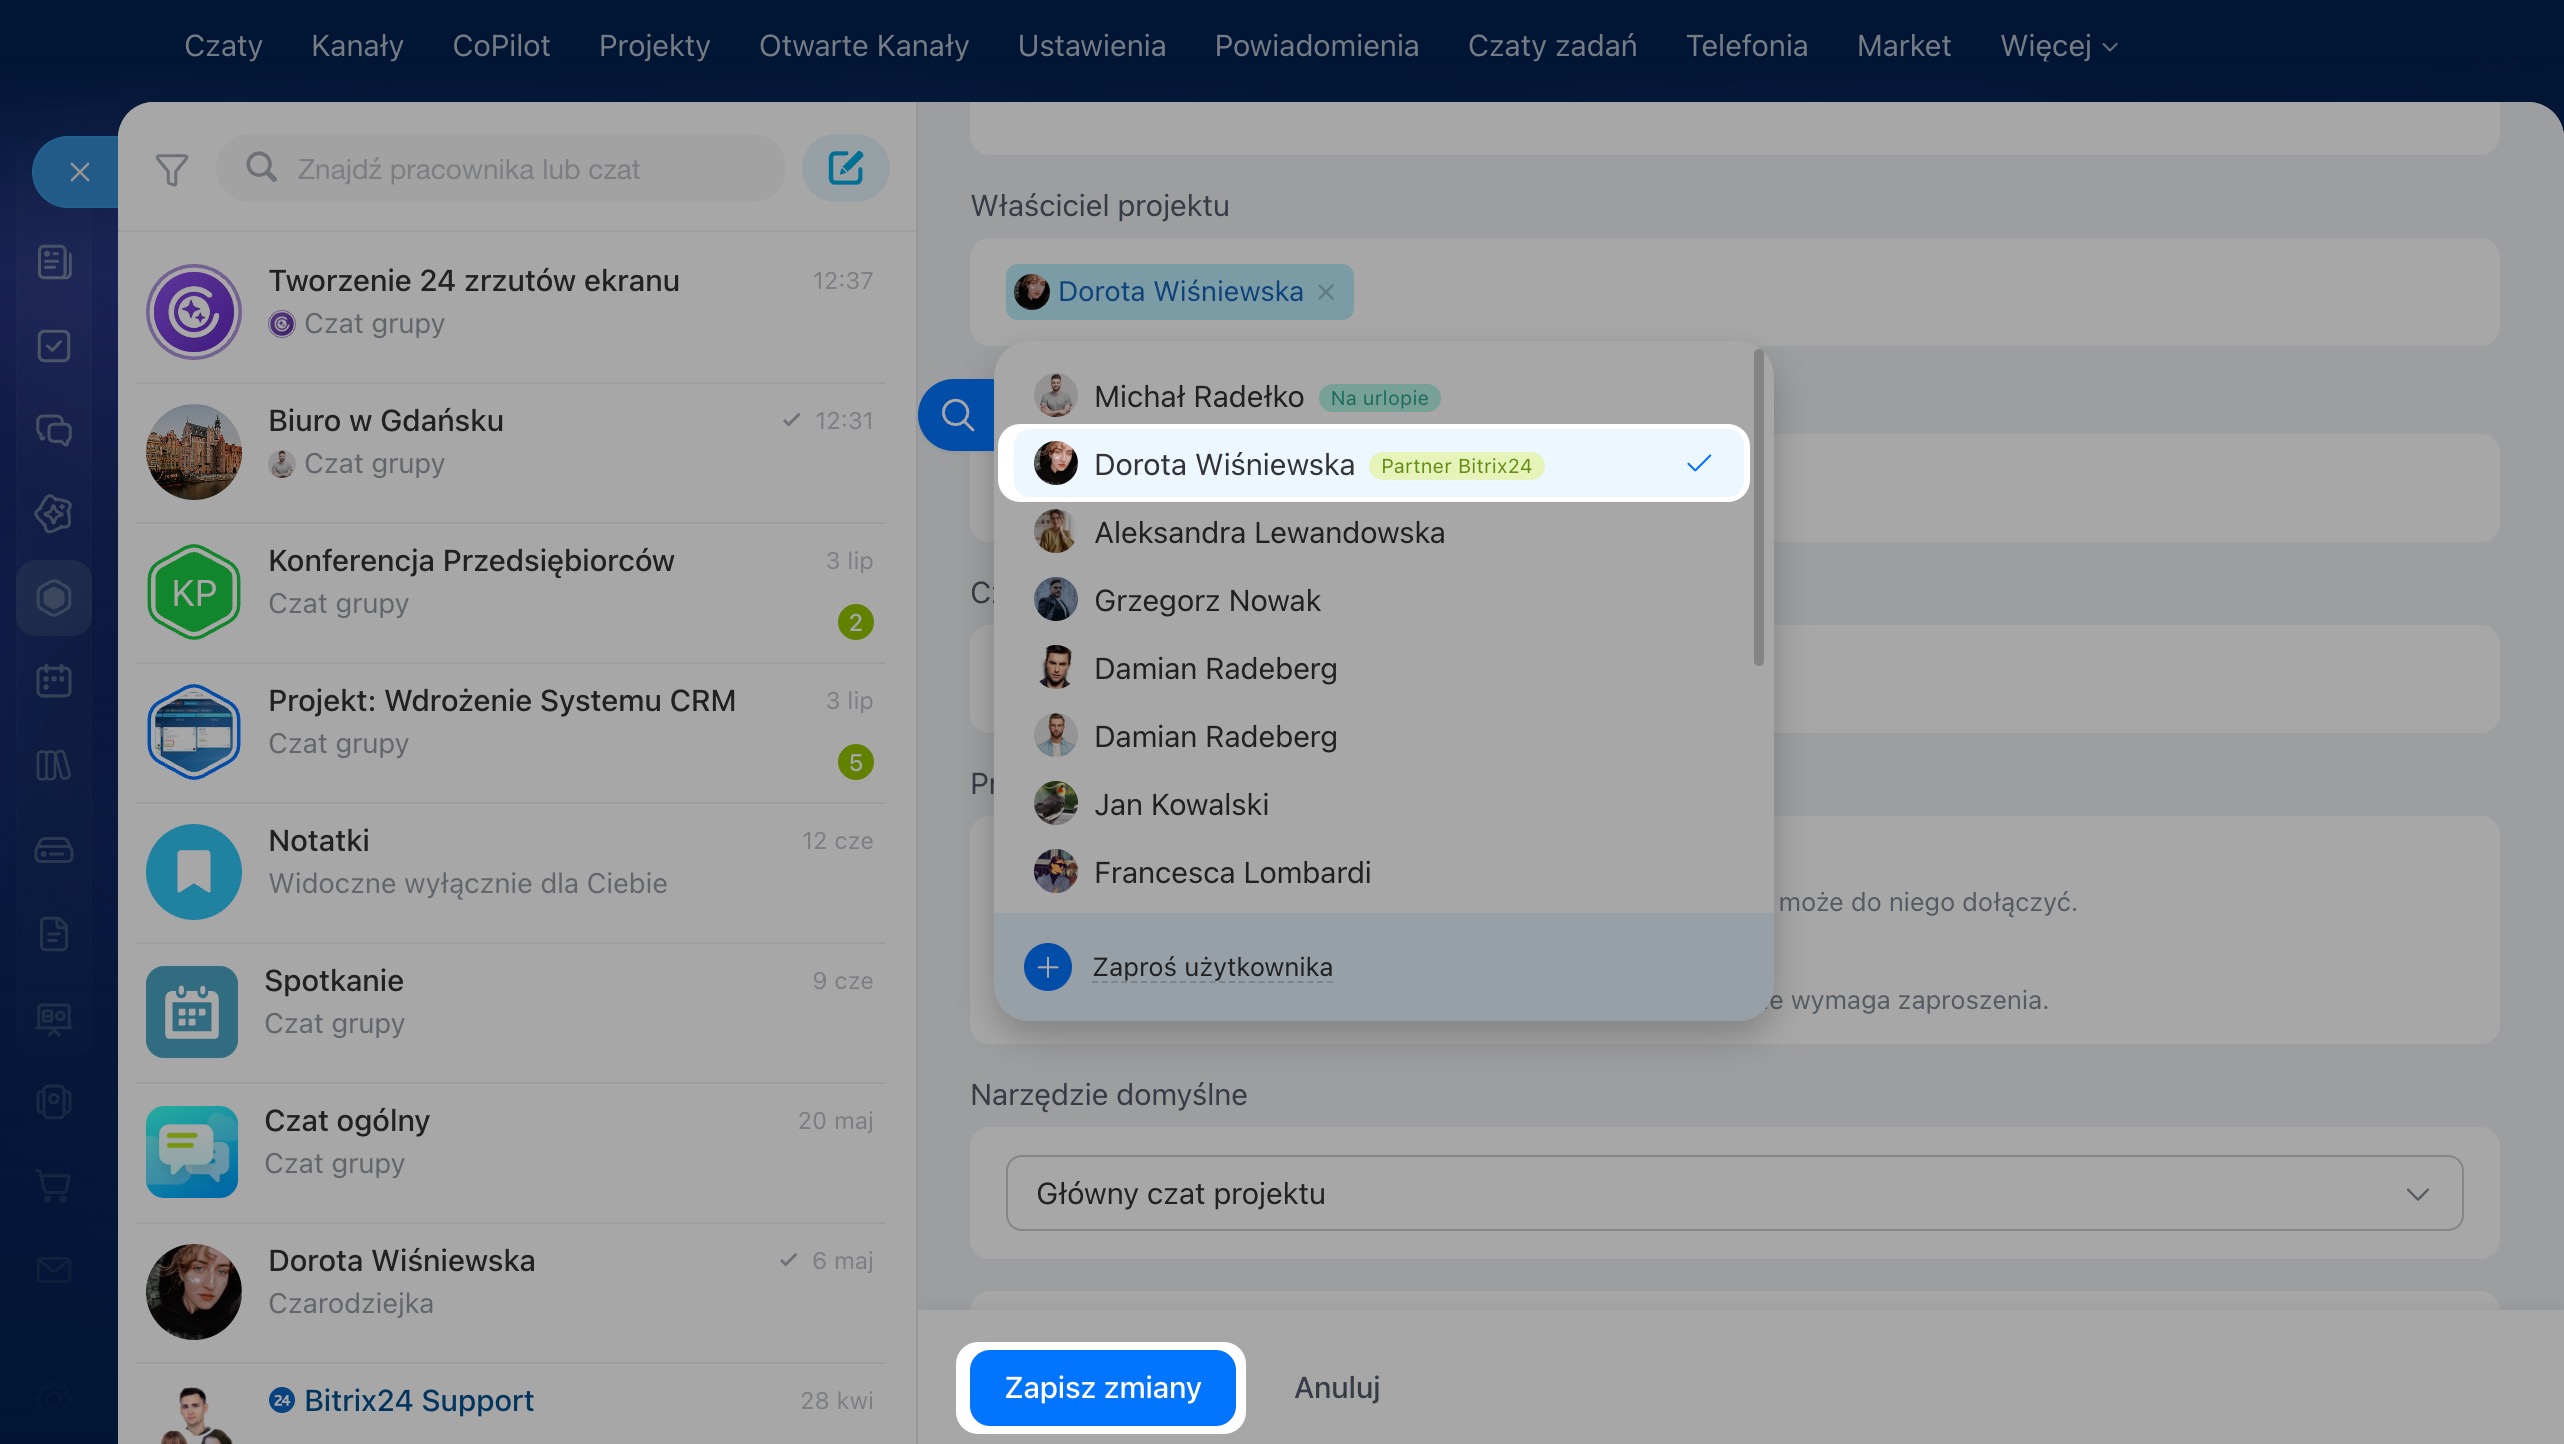The width and height of the screenshot is (2564, 1444).
Task: Switch to the Kanały tab
Action: pos(357,46)
